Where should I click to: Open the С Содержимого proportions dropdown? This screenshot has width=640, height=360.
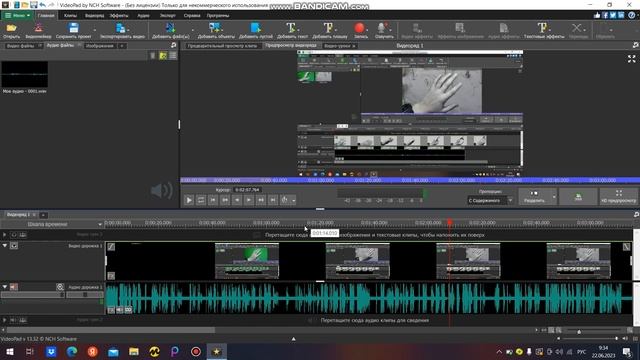click(x=489, y=200)
